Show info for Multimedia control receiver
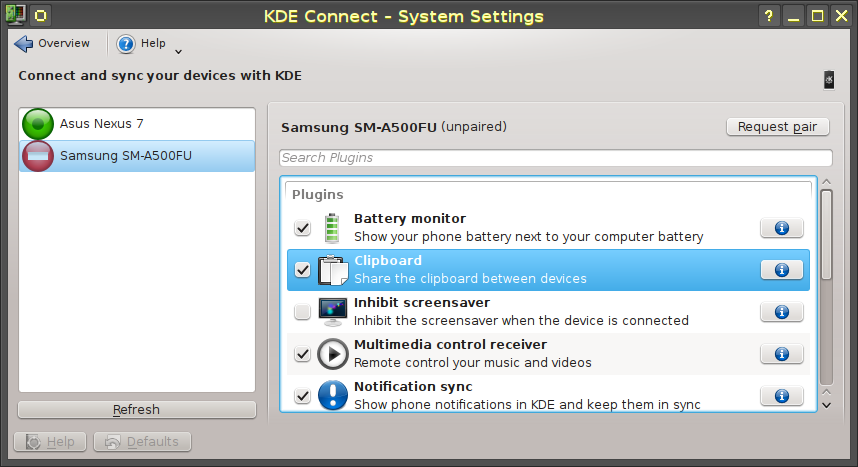 click(x=782, y=354)
